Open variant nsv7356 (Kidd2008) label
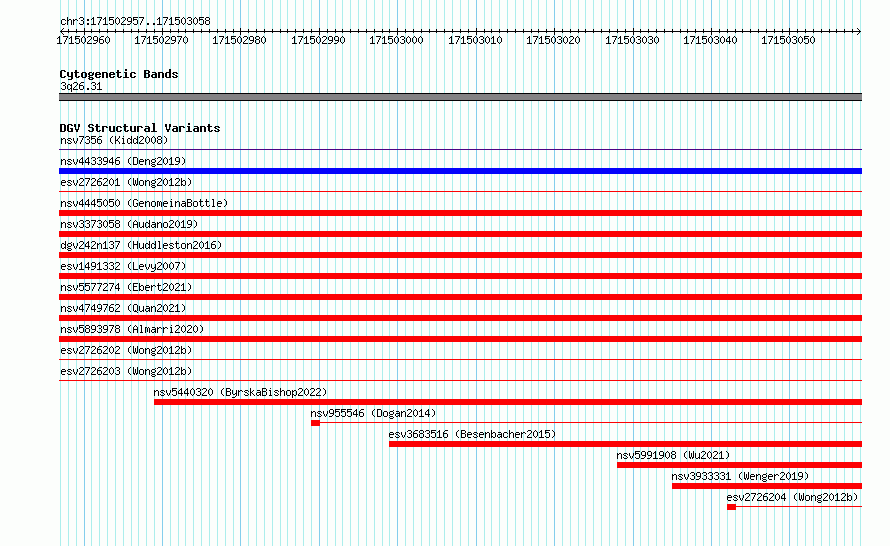This screenshot has height=546, width=890. coord(114,140)
